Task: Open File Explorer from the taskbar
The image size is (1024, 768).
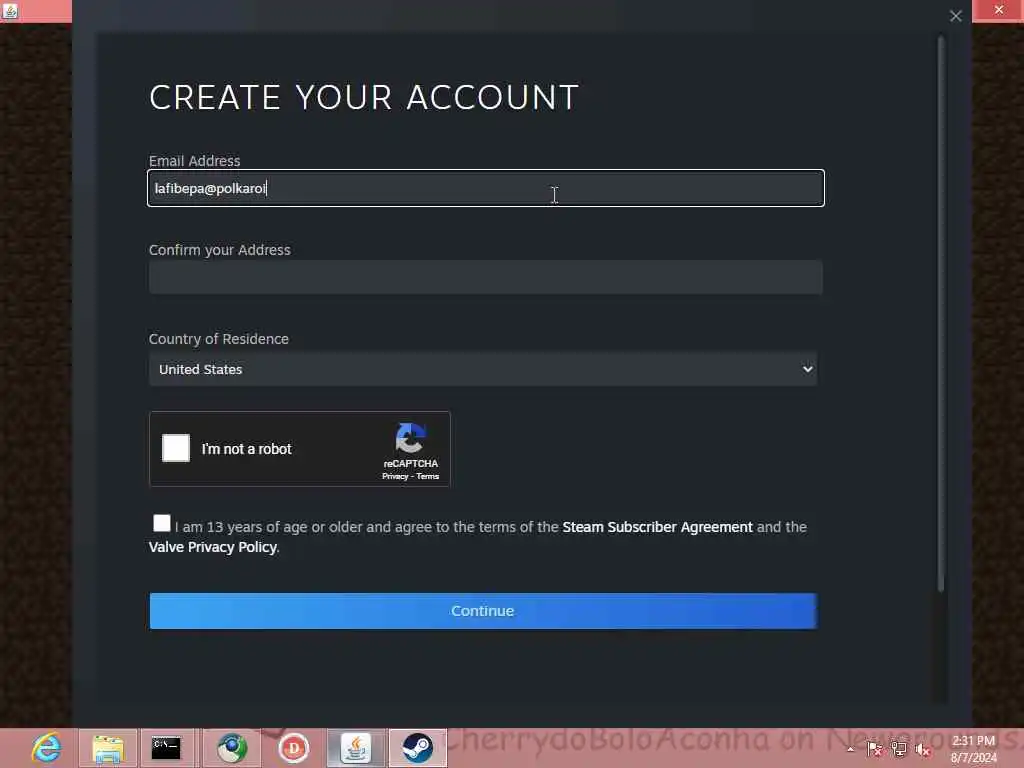Action: [108, 748]
